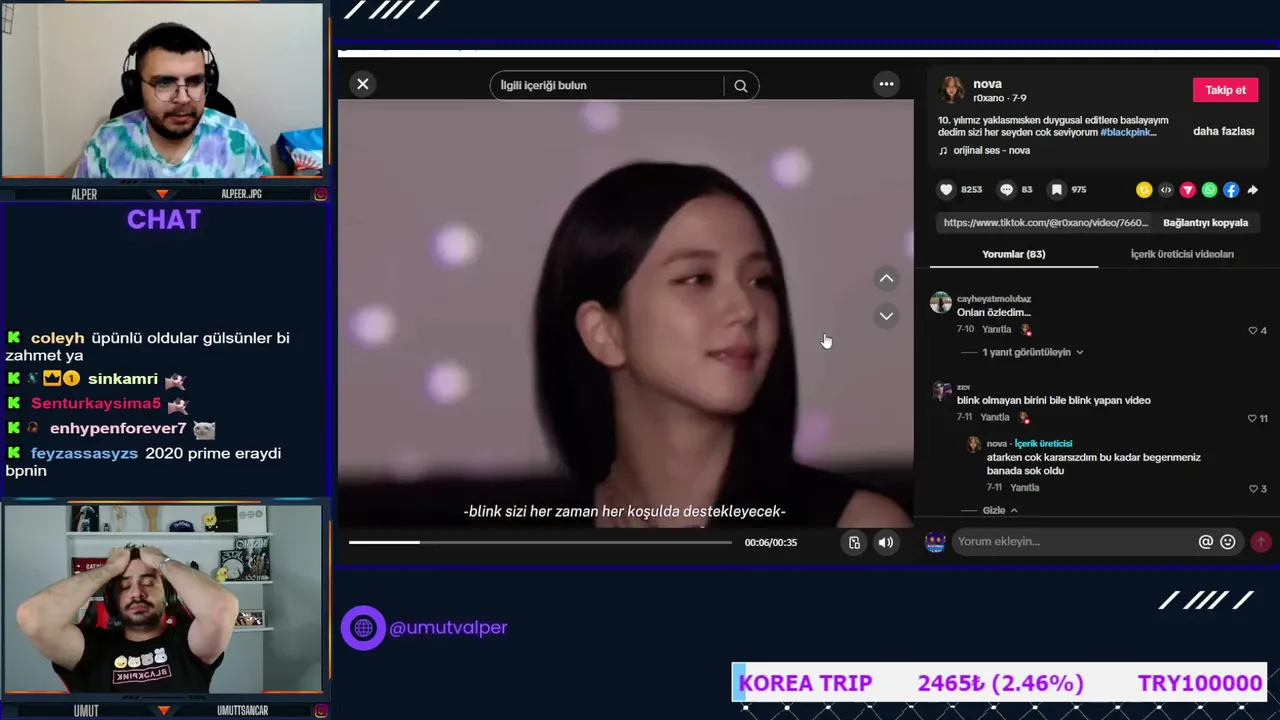
Task: Open cayheyatımolubaz's profile avatar
Action: 941,303
